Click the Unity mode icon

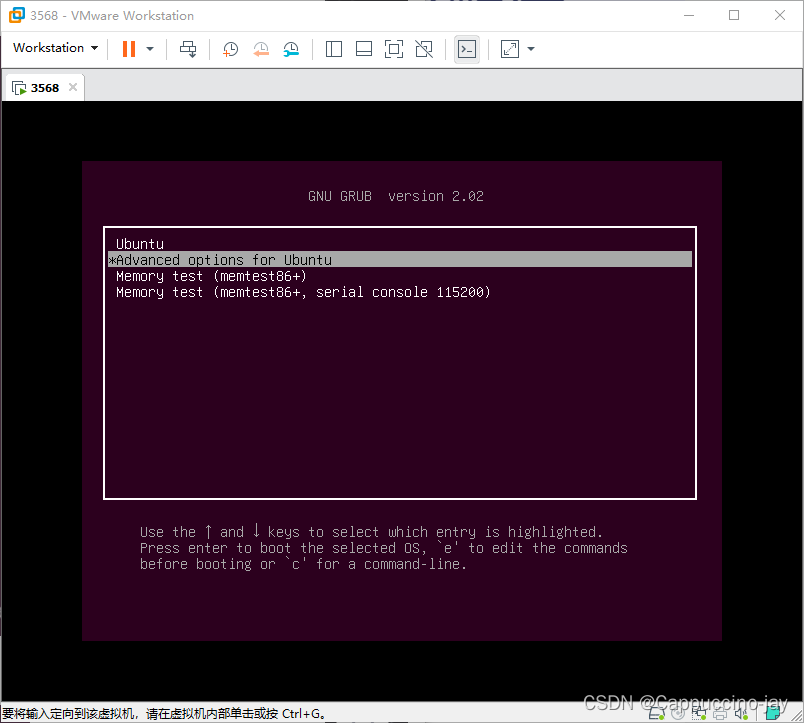[424, 49]
